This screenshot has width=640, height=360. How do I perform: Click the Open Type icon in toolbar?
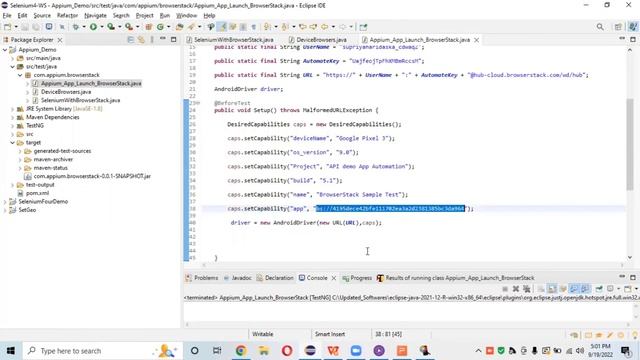(180, 27)
